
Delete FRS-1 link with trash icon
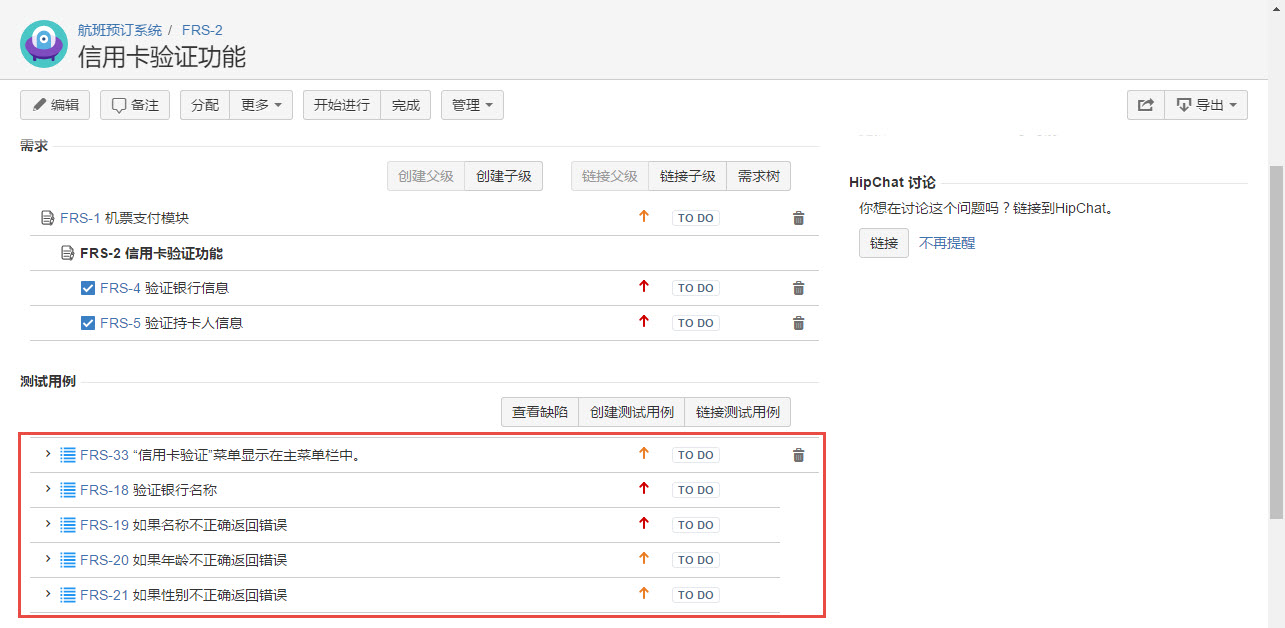click(x=798, y=218)
